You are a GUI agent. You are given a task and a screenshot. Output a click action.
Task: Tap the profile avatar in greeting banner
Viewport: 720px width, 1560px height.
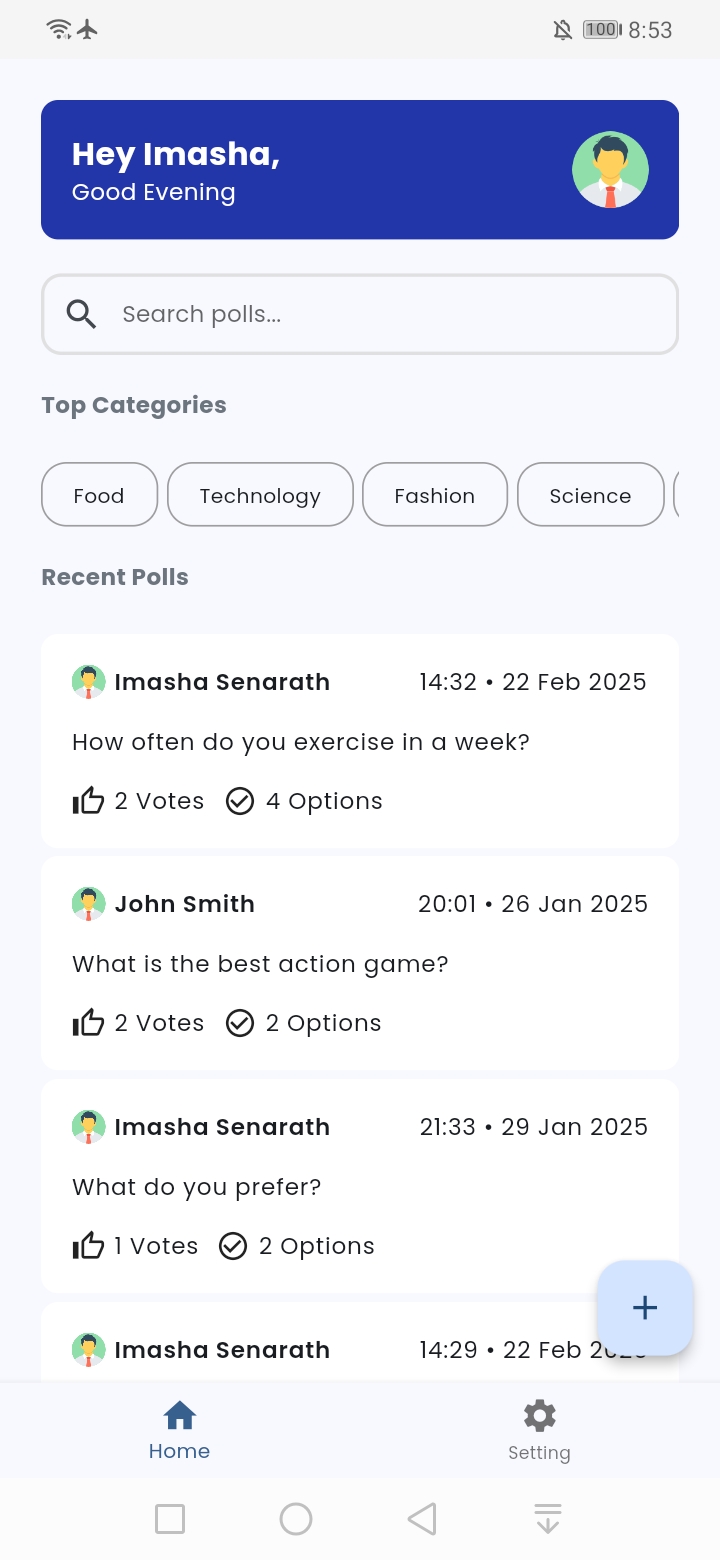(610, 170)
